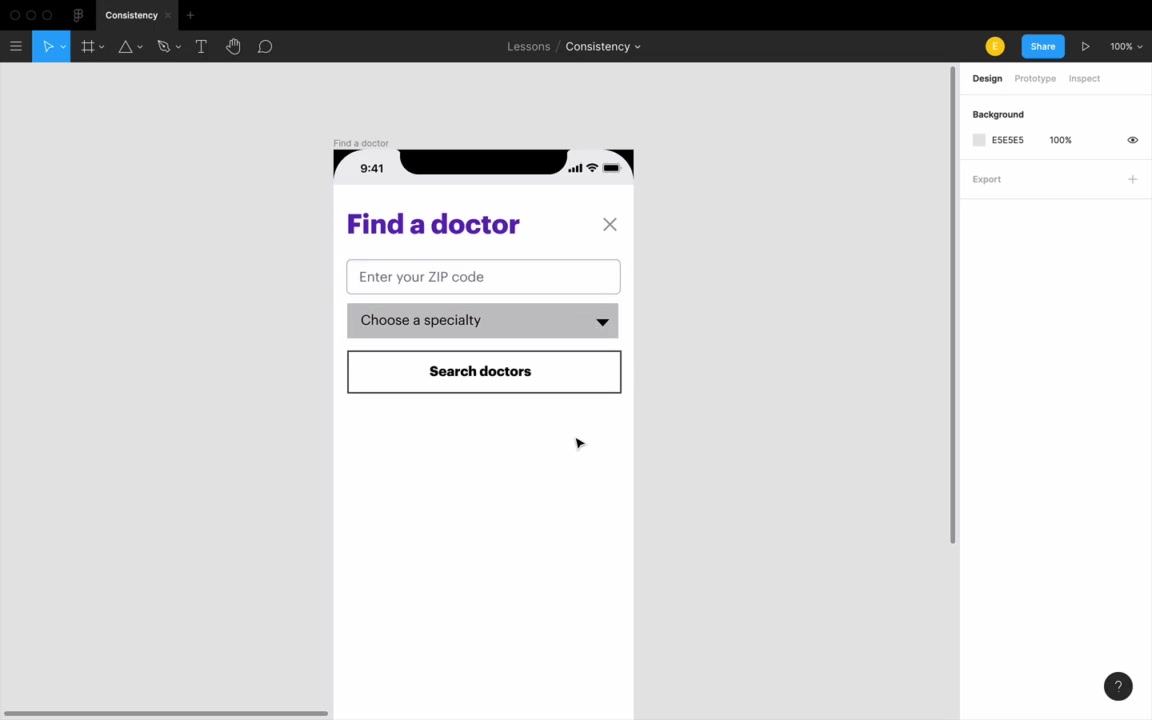The width and height of the screenshot is (1152, 720).
Task: Click the canvas horizontal scrollbar
Action: pyautogui.click(x=165, y=713)
